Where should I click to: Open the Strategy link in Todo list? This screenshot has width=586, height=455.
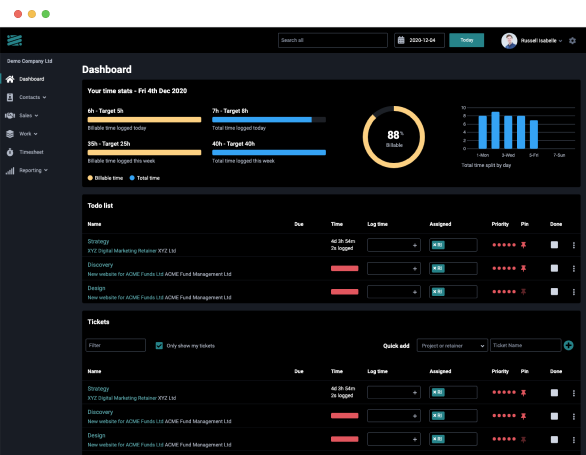(98, 242)
